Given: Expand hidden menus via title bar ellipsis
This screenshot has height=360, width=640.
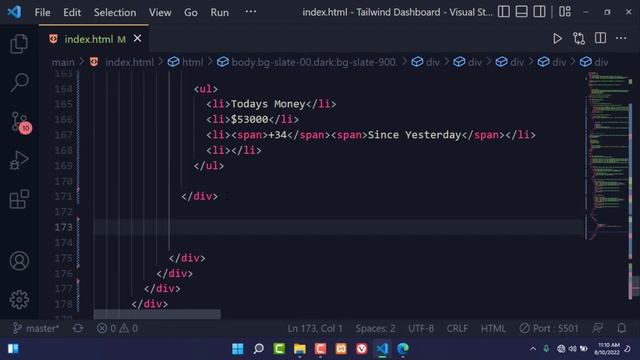Looking at the screenshot, I should click(251, 12).
